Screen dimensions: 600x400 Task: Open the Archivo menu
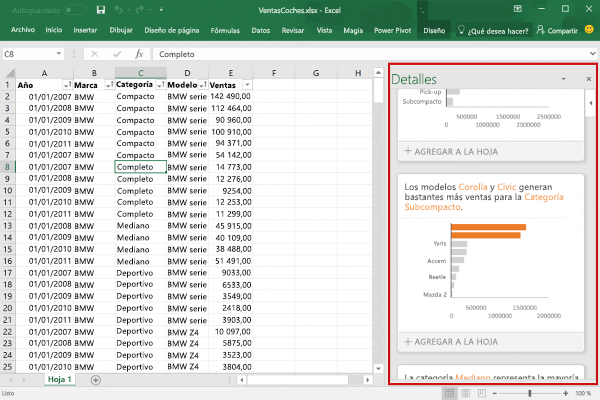point(23,30)
